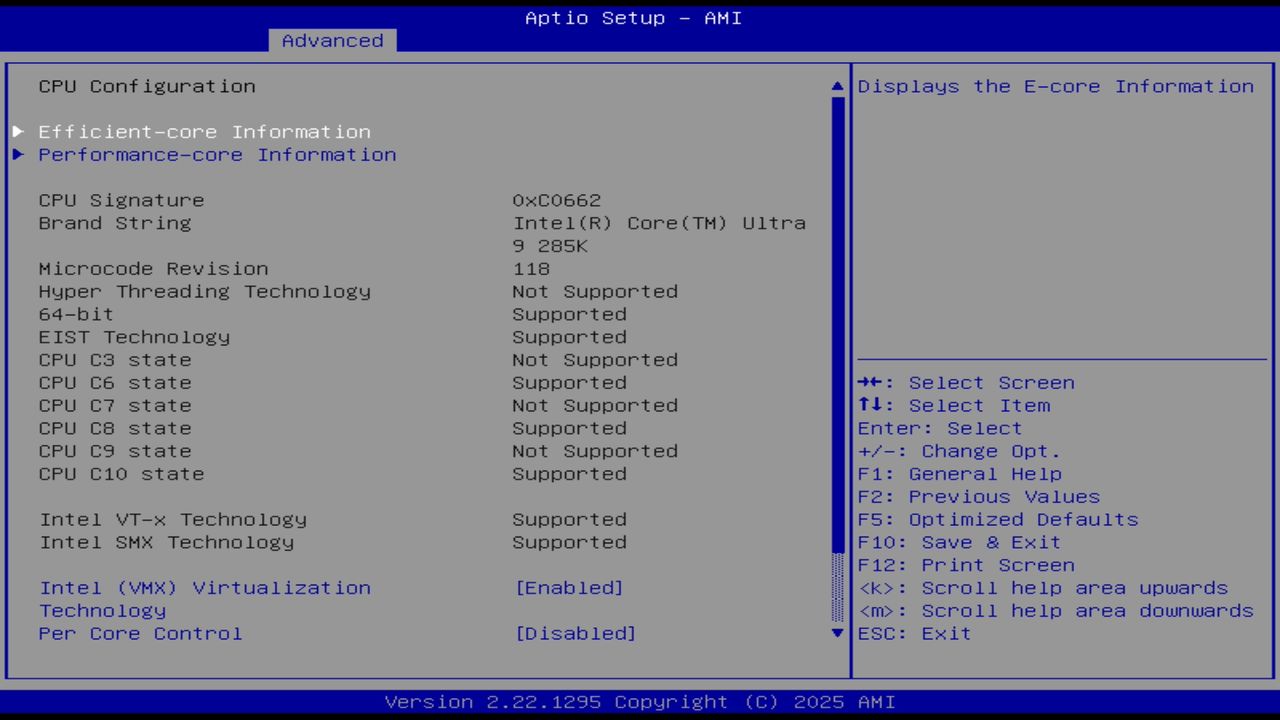
Task: Click the Efficient-core Information arrow marker
Action: tap(17, 131)
